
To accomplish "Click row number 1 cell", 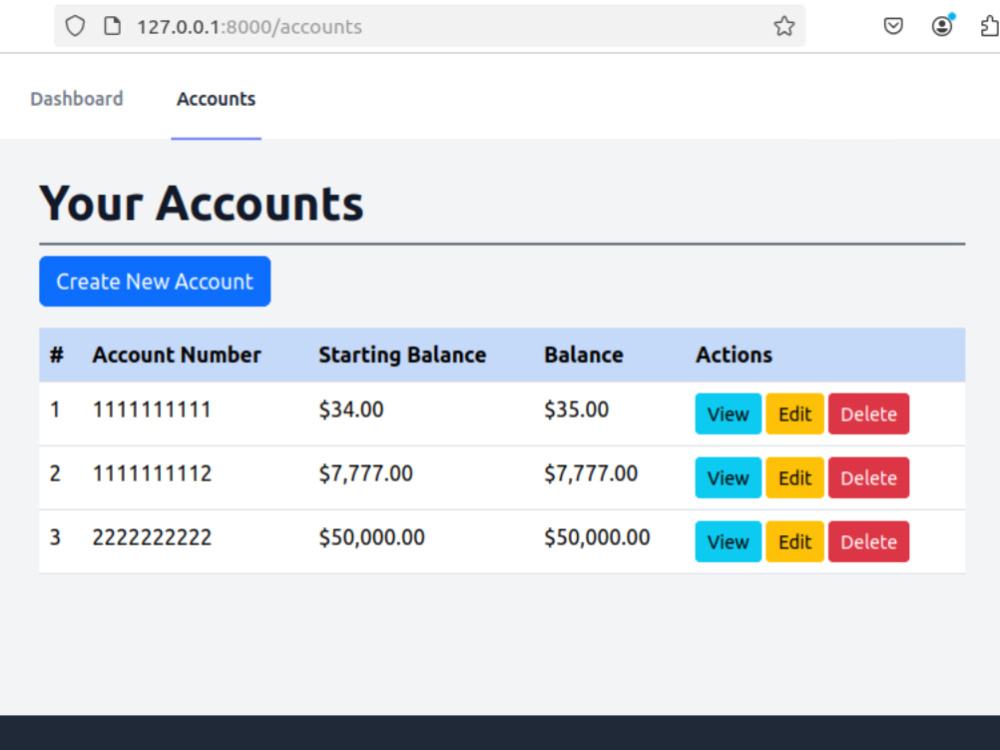I will pos(55,409).
